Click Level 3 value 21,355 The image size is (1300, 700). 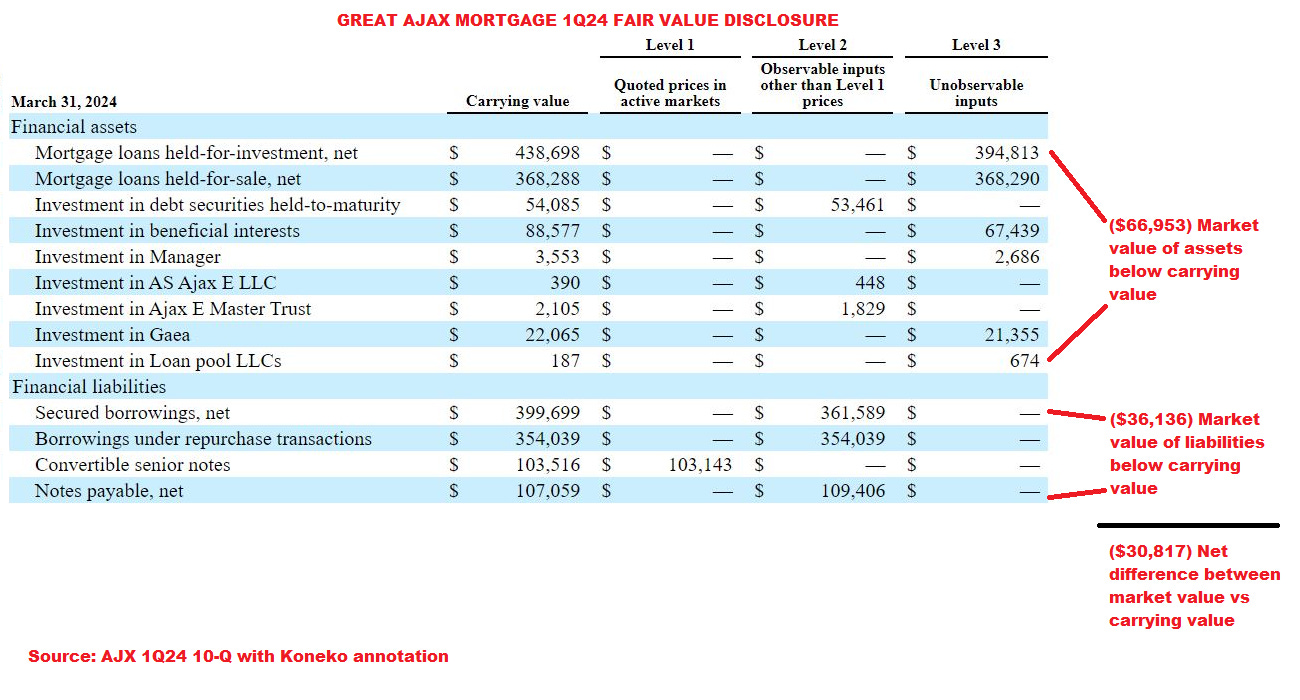1012,335
